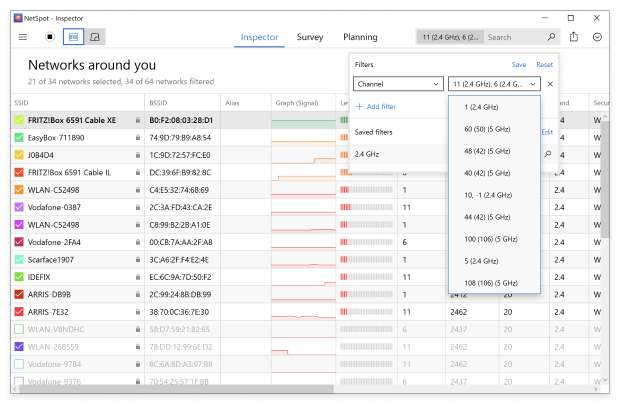Screen dimensions: 620x404
Task: Click signal graph for WLAN-268559
Action: [x=303, y=347]
